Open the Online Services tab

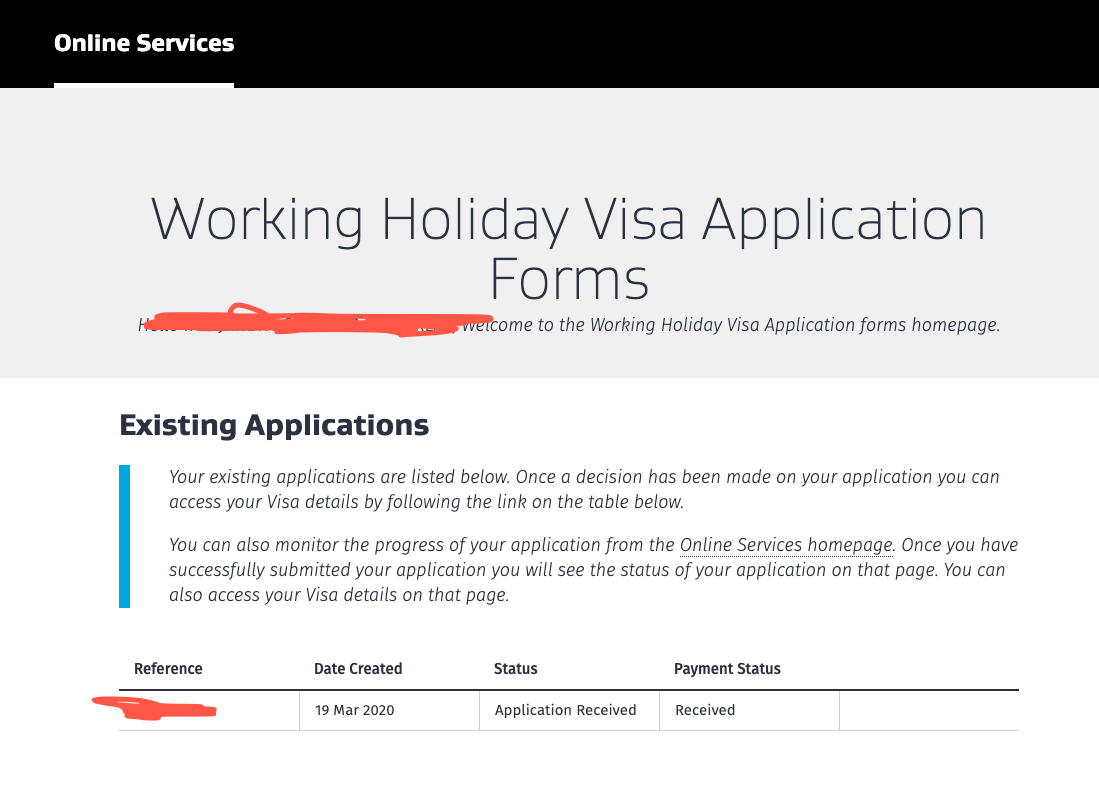pos(144,43)
